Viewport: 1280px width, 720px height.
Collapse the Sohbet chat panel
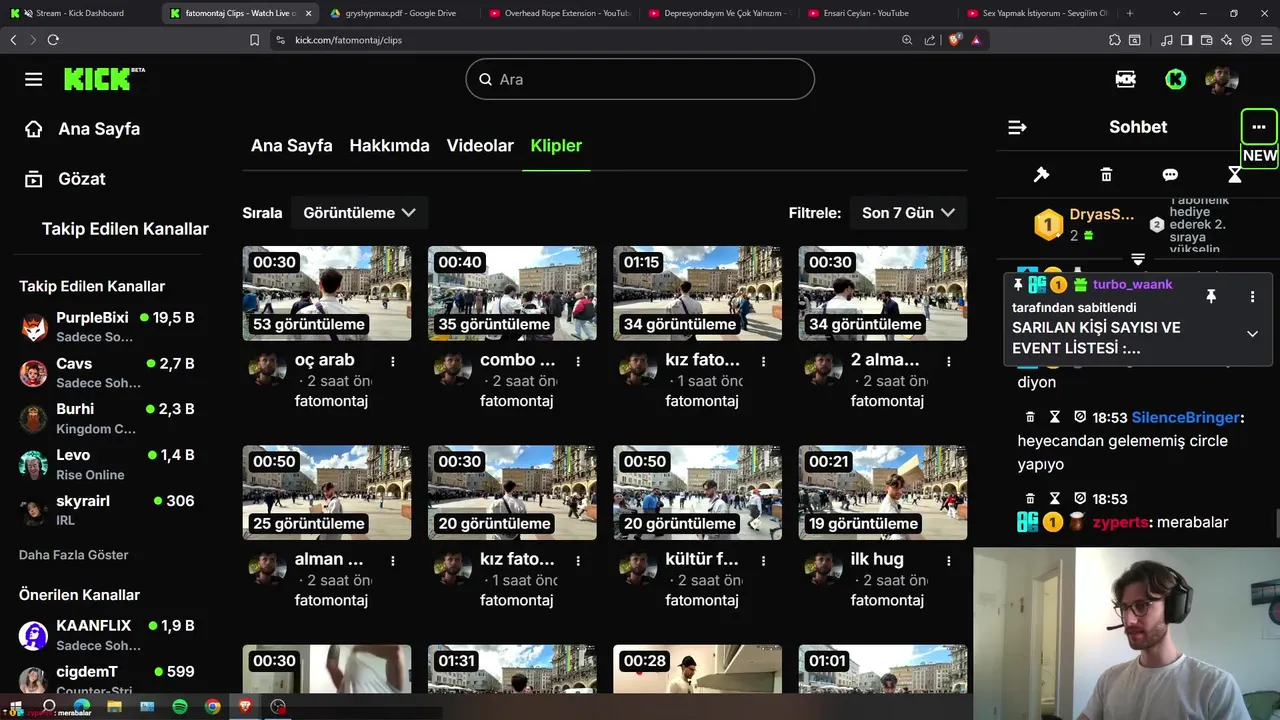click(x=1017, y=127)
